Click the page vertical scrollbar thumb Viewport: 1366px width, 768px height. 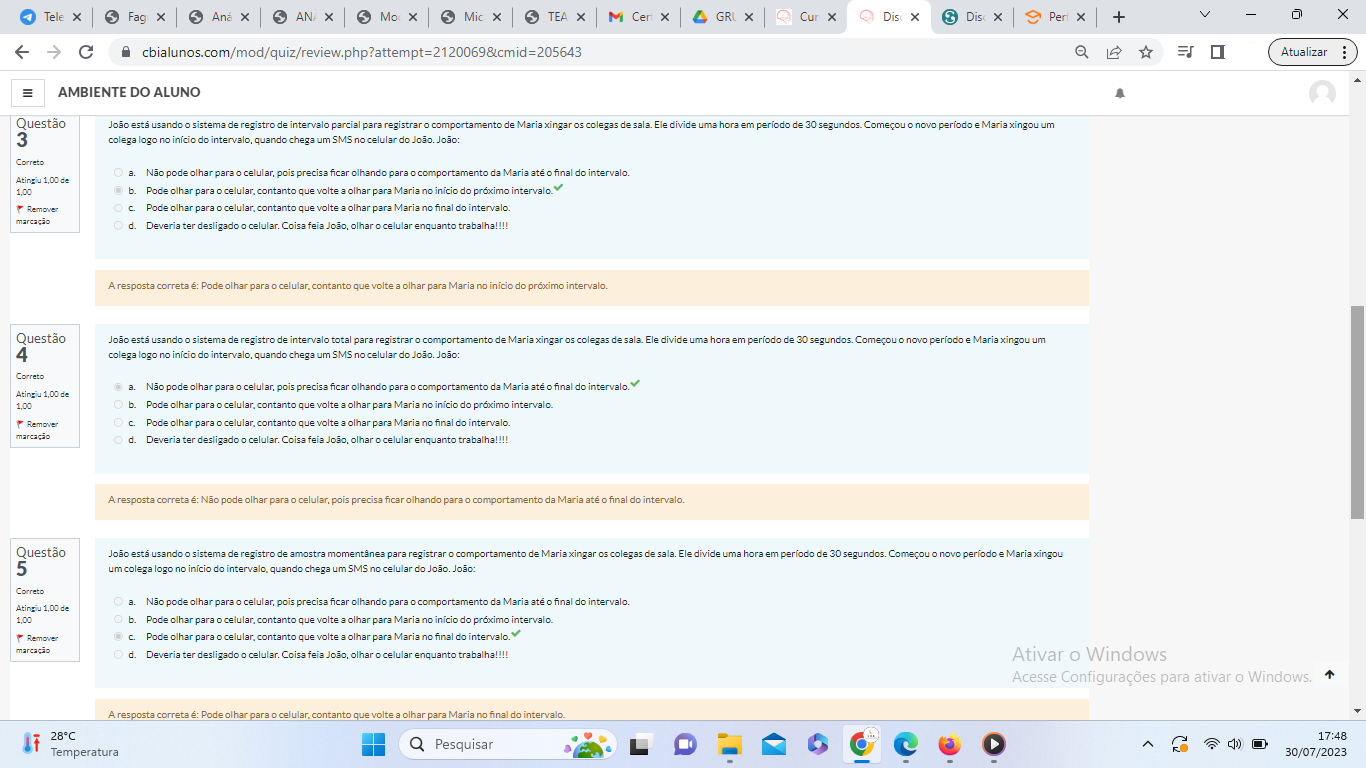(1357, 410)
